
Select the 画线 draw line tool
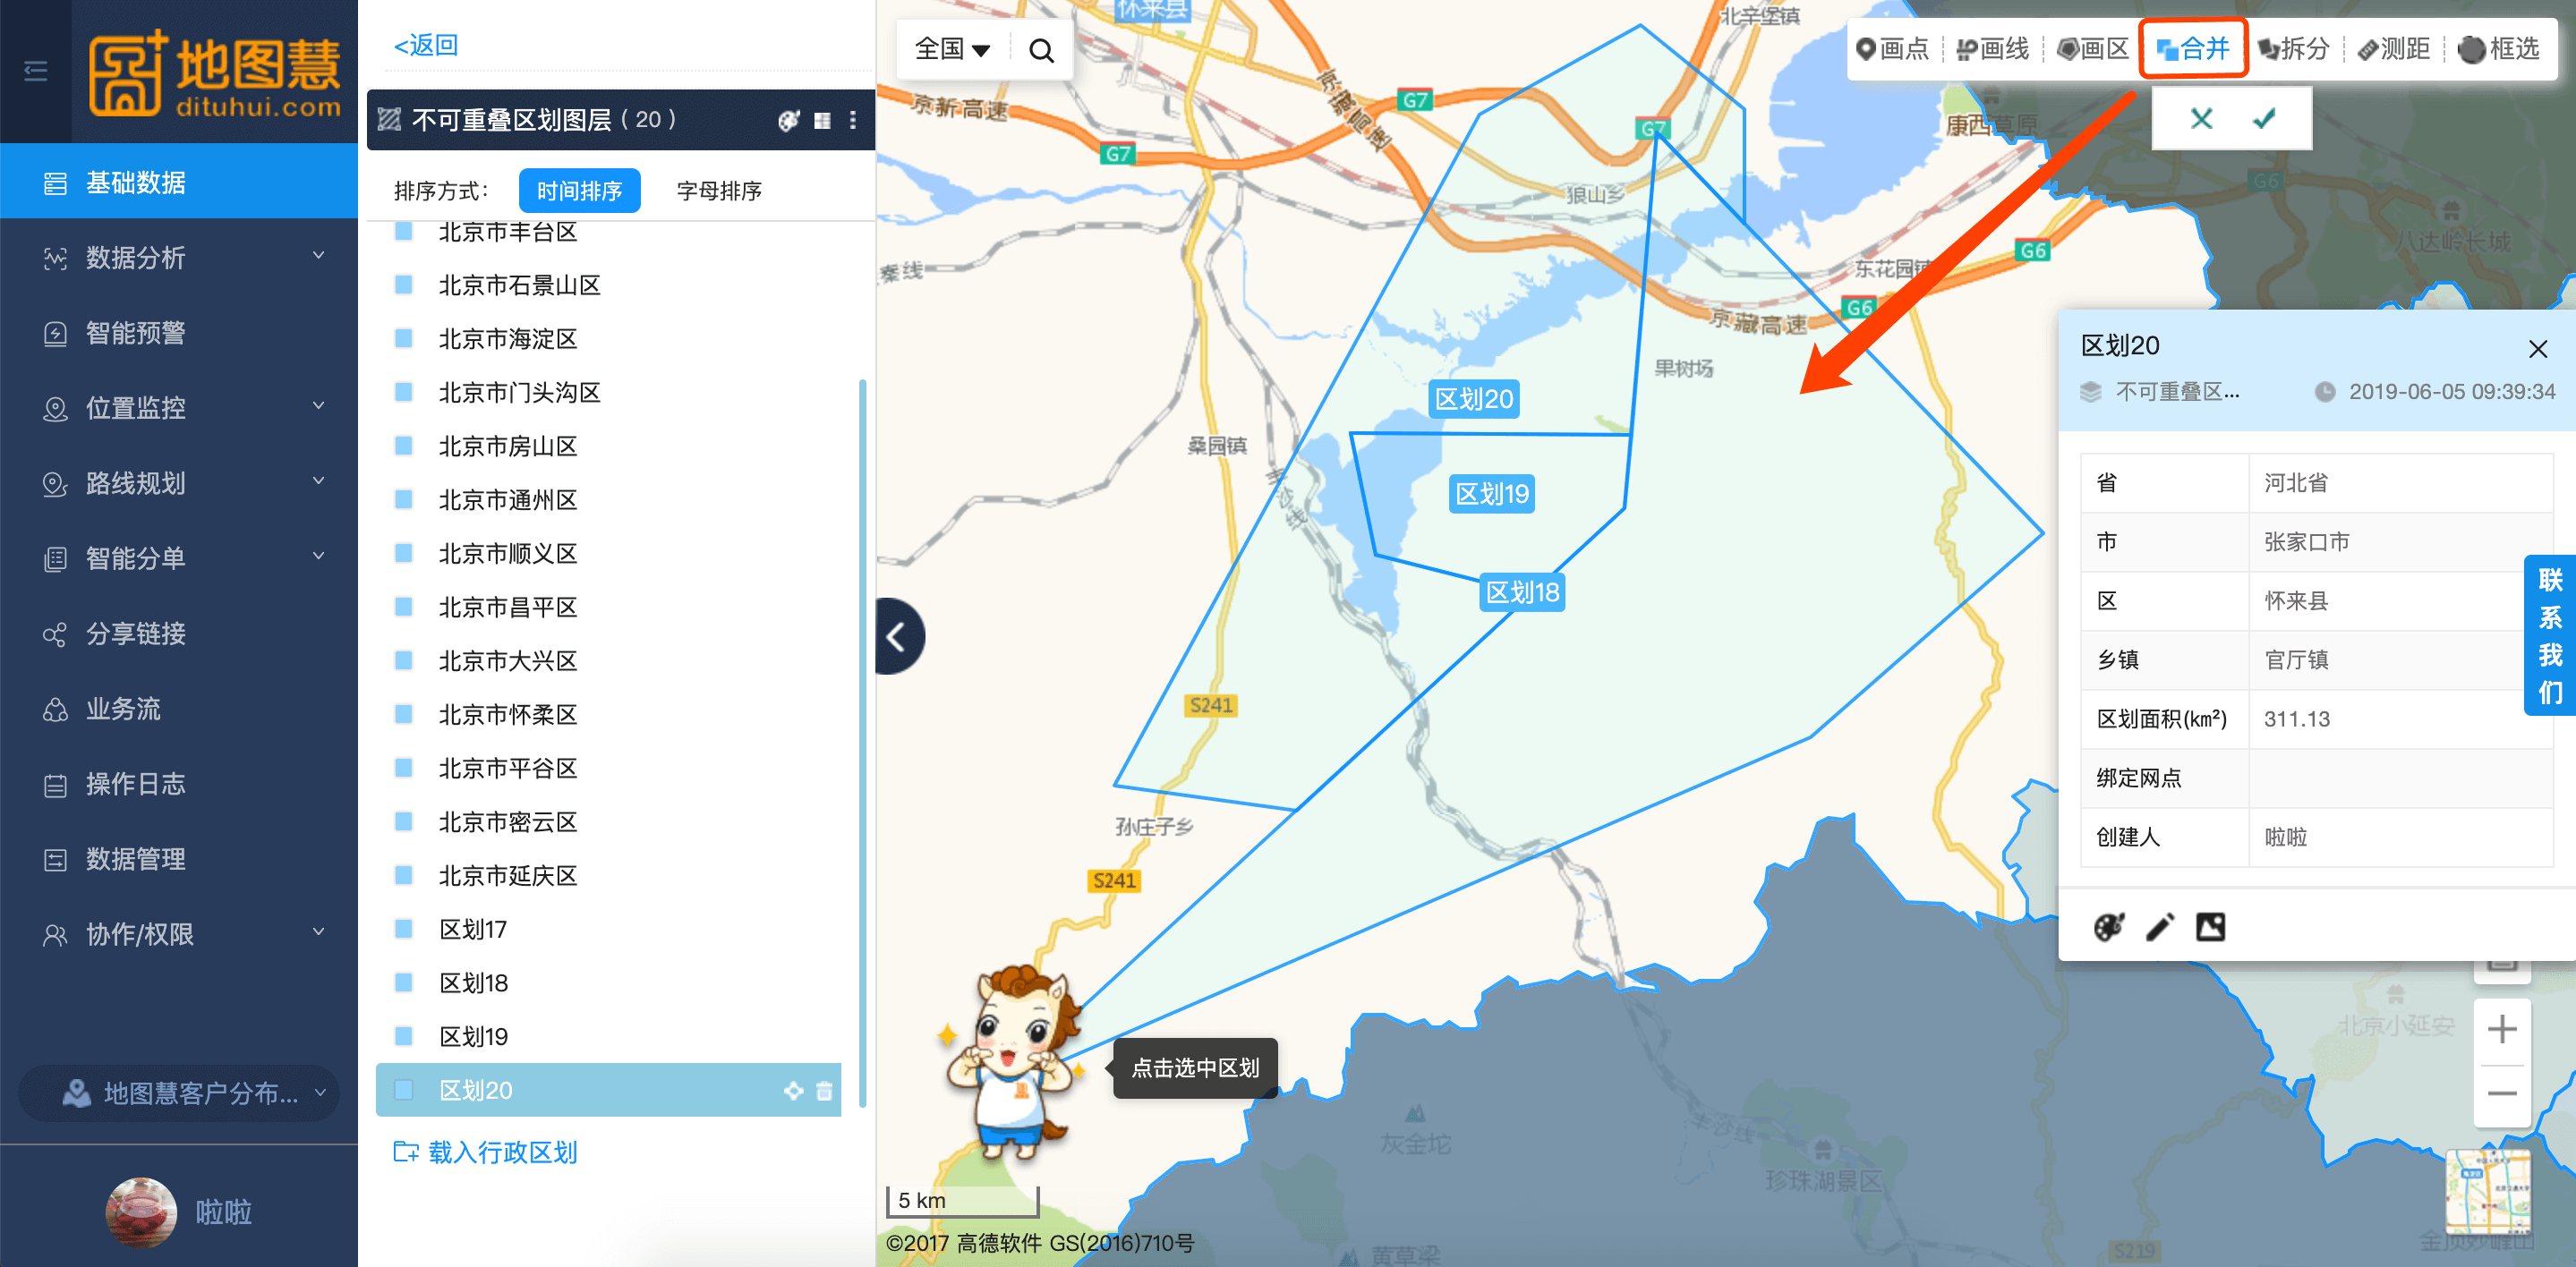(x=1992, y=48)
